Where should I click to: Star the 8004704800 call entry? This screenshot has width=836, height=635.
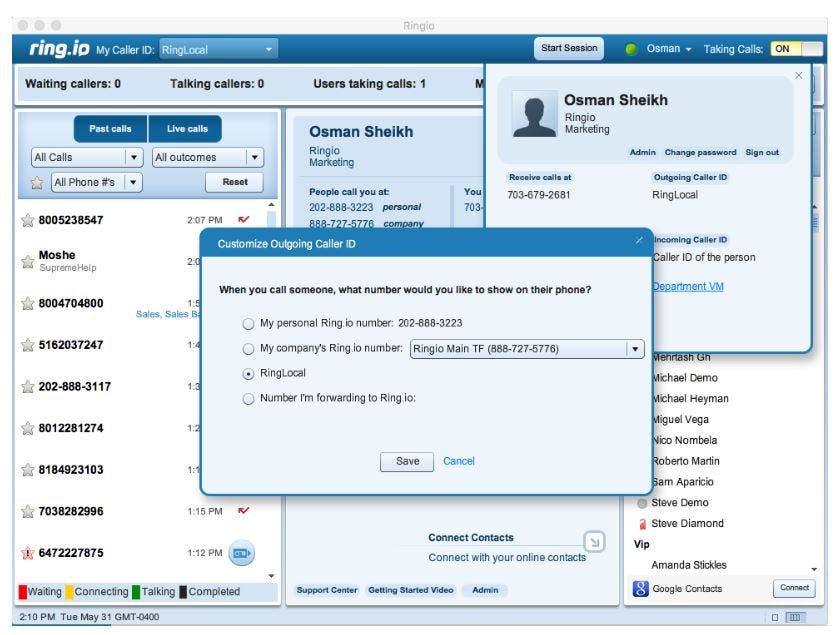tap(28, 303)
